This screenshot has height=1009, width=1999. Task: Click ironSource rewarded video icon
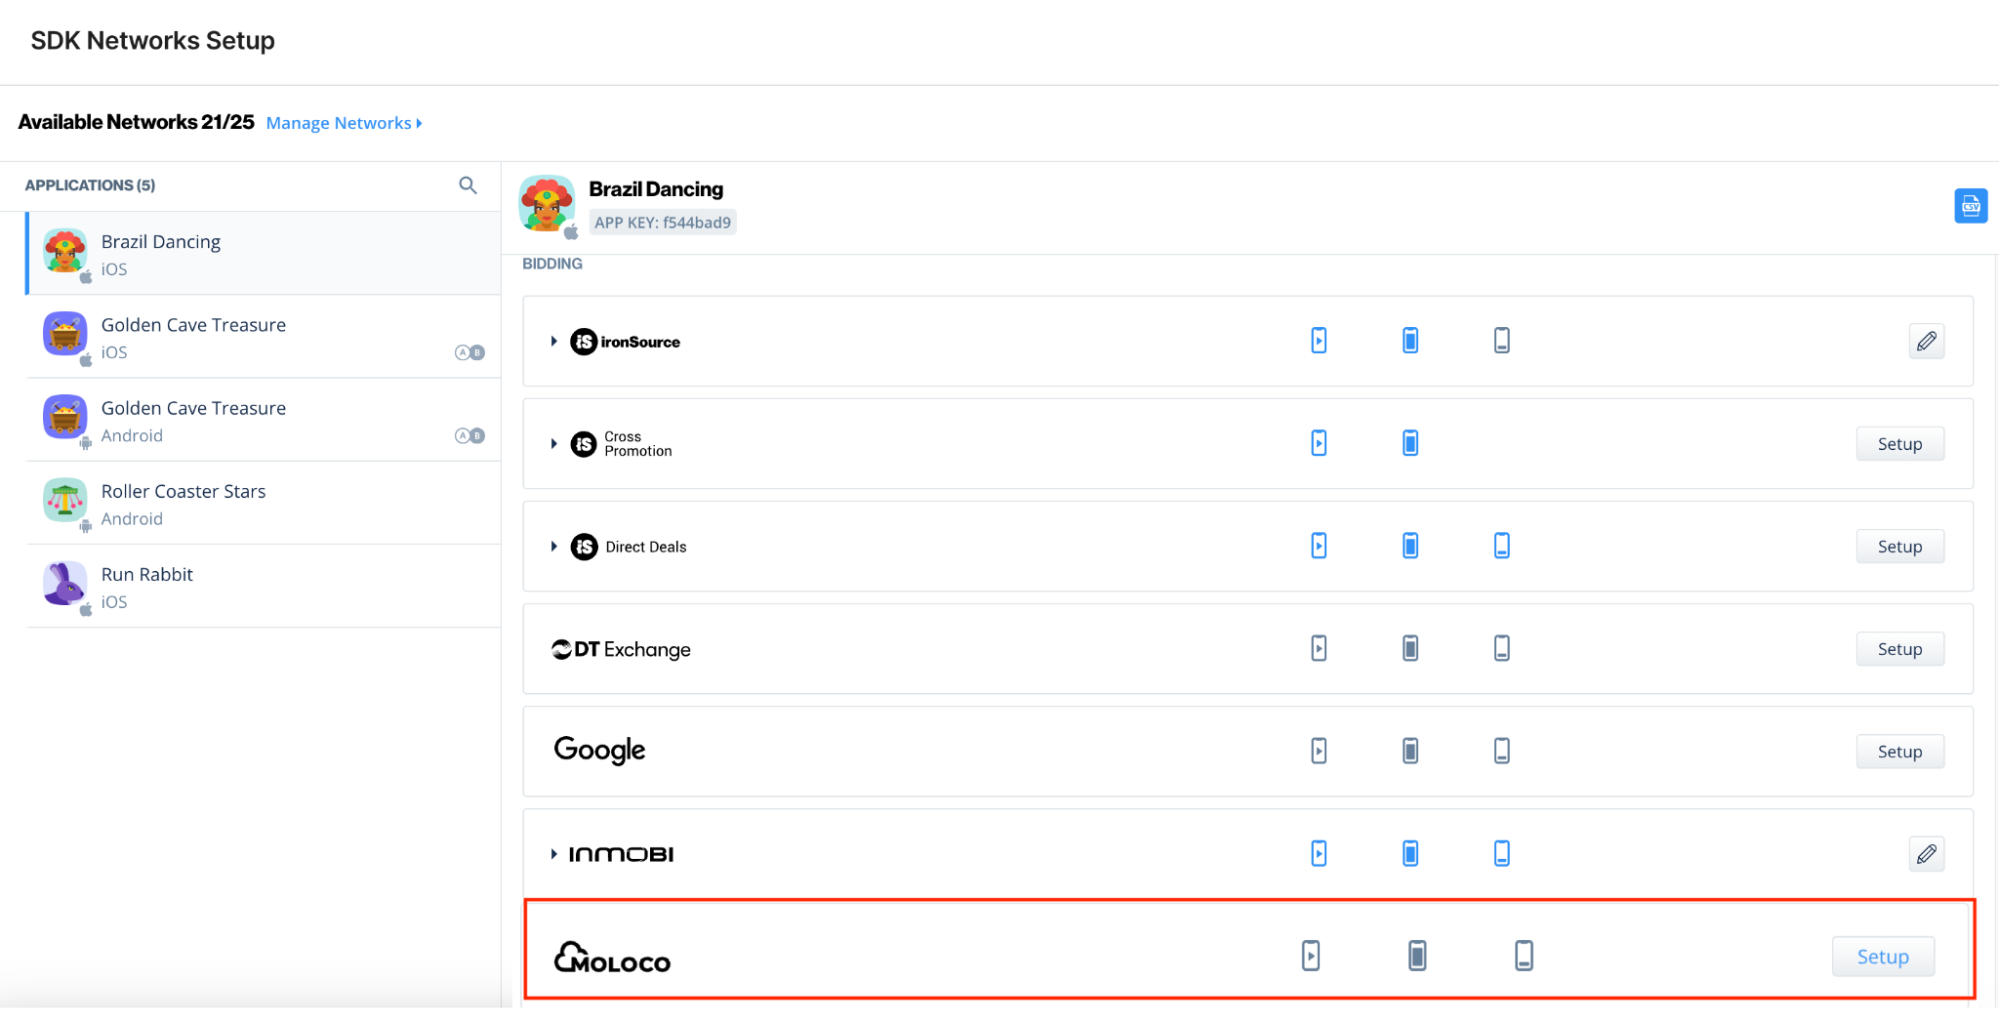1319,341
